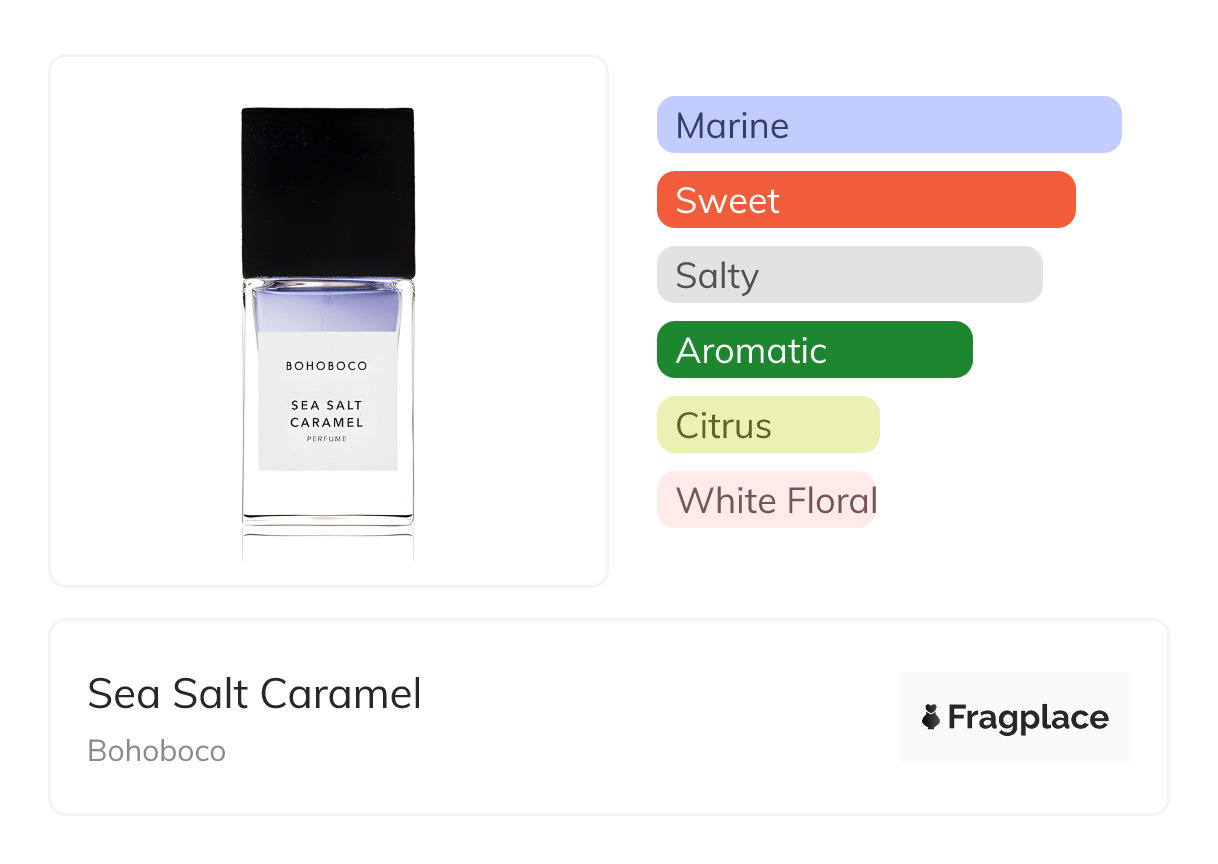This screenshot has height=864, width=1218.
Task: Click 'CARAMEL' line on the bottle label
Action: [327, 422]
